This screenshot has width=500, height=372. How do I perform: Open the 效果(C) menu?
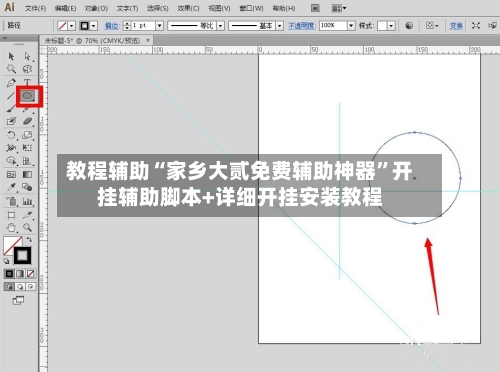point(188,8)
